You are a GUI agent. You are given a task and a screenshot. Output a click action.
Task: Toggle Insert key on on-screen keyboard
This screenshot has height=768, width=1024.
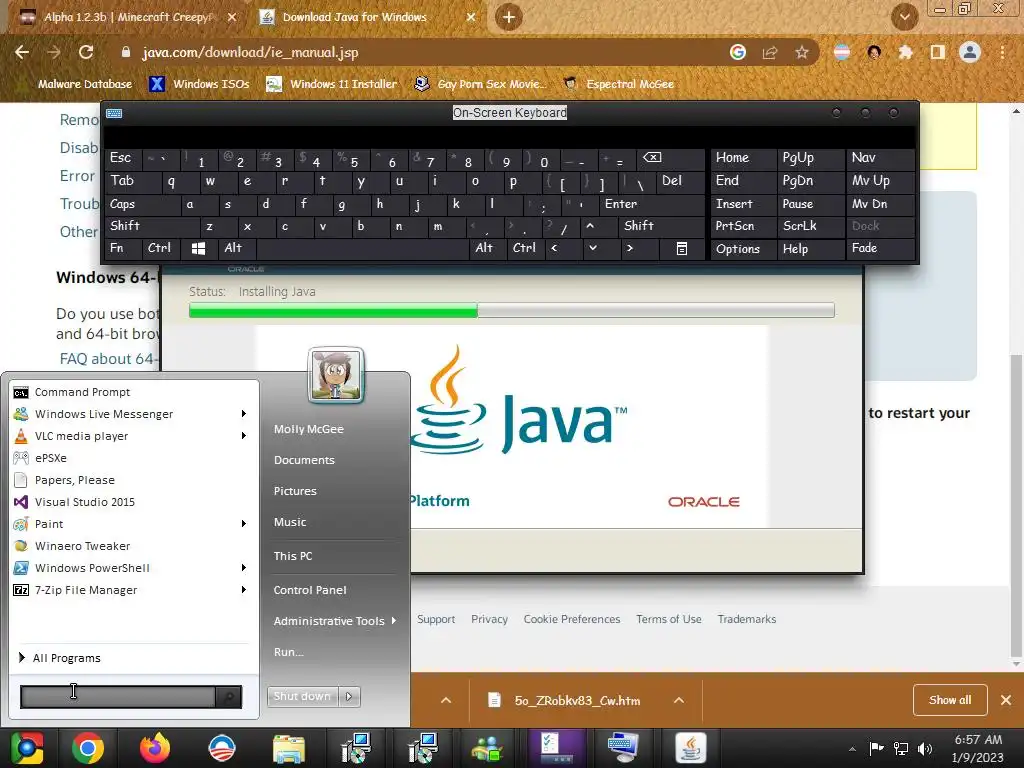pyautogui.click(x=743, y=204)
